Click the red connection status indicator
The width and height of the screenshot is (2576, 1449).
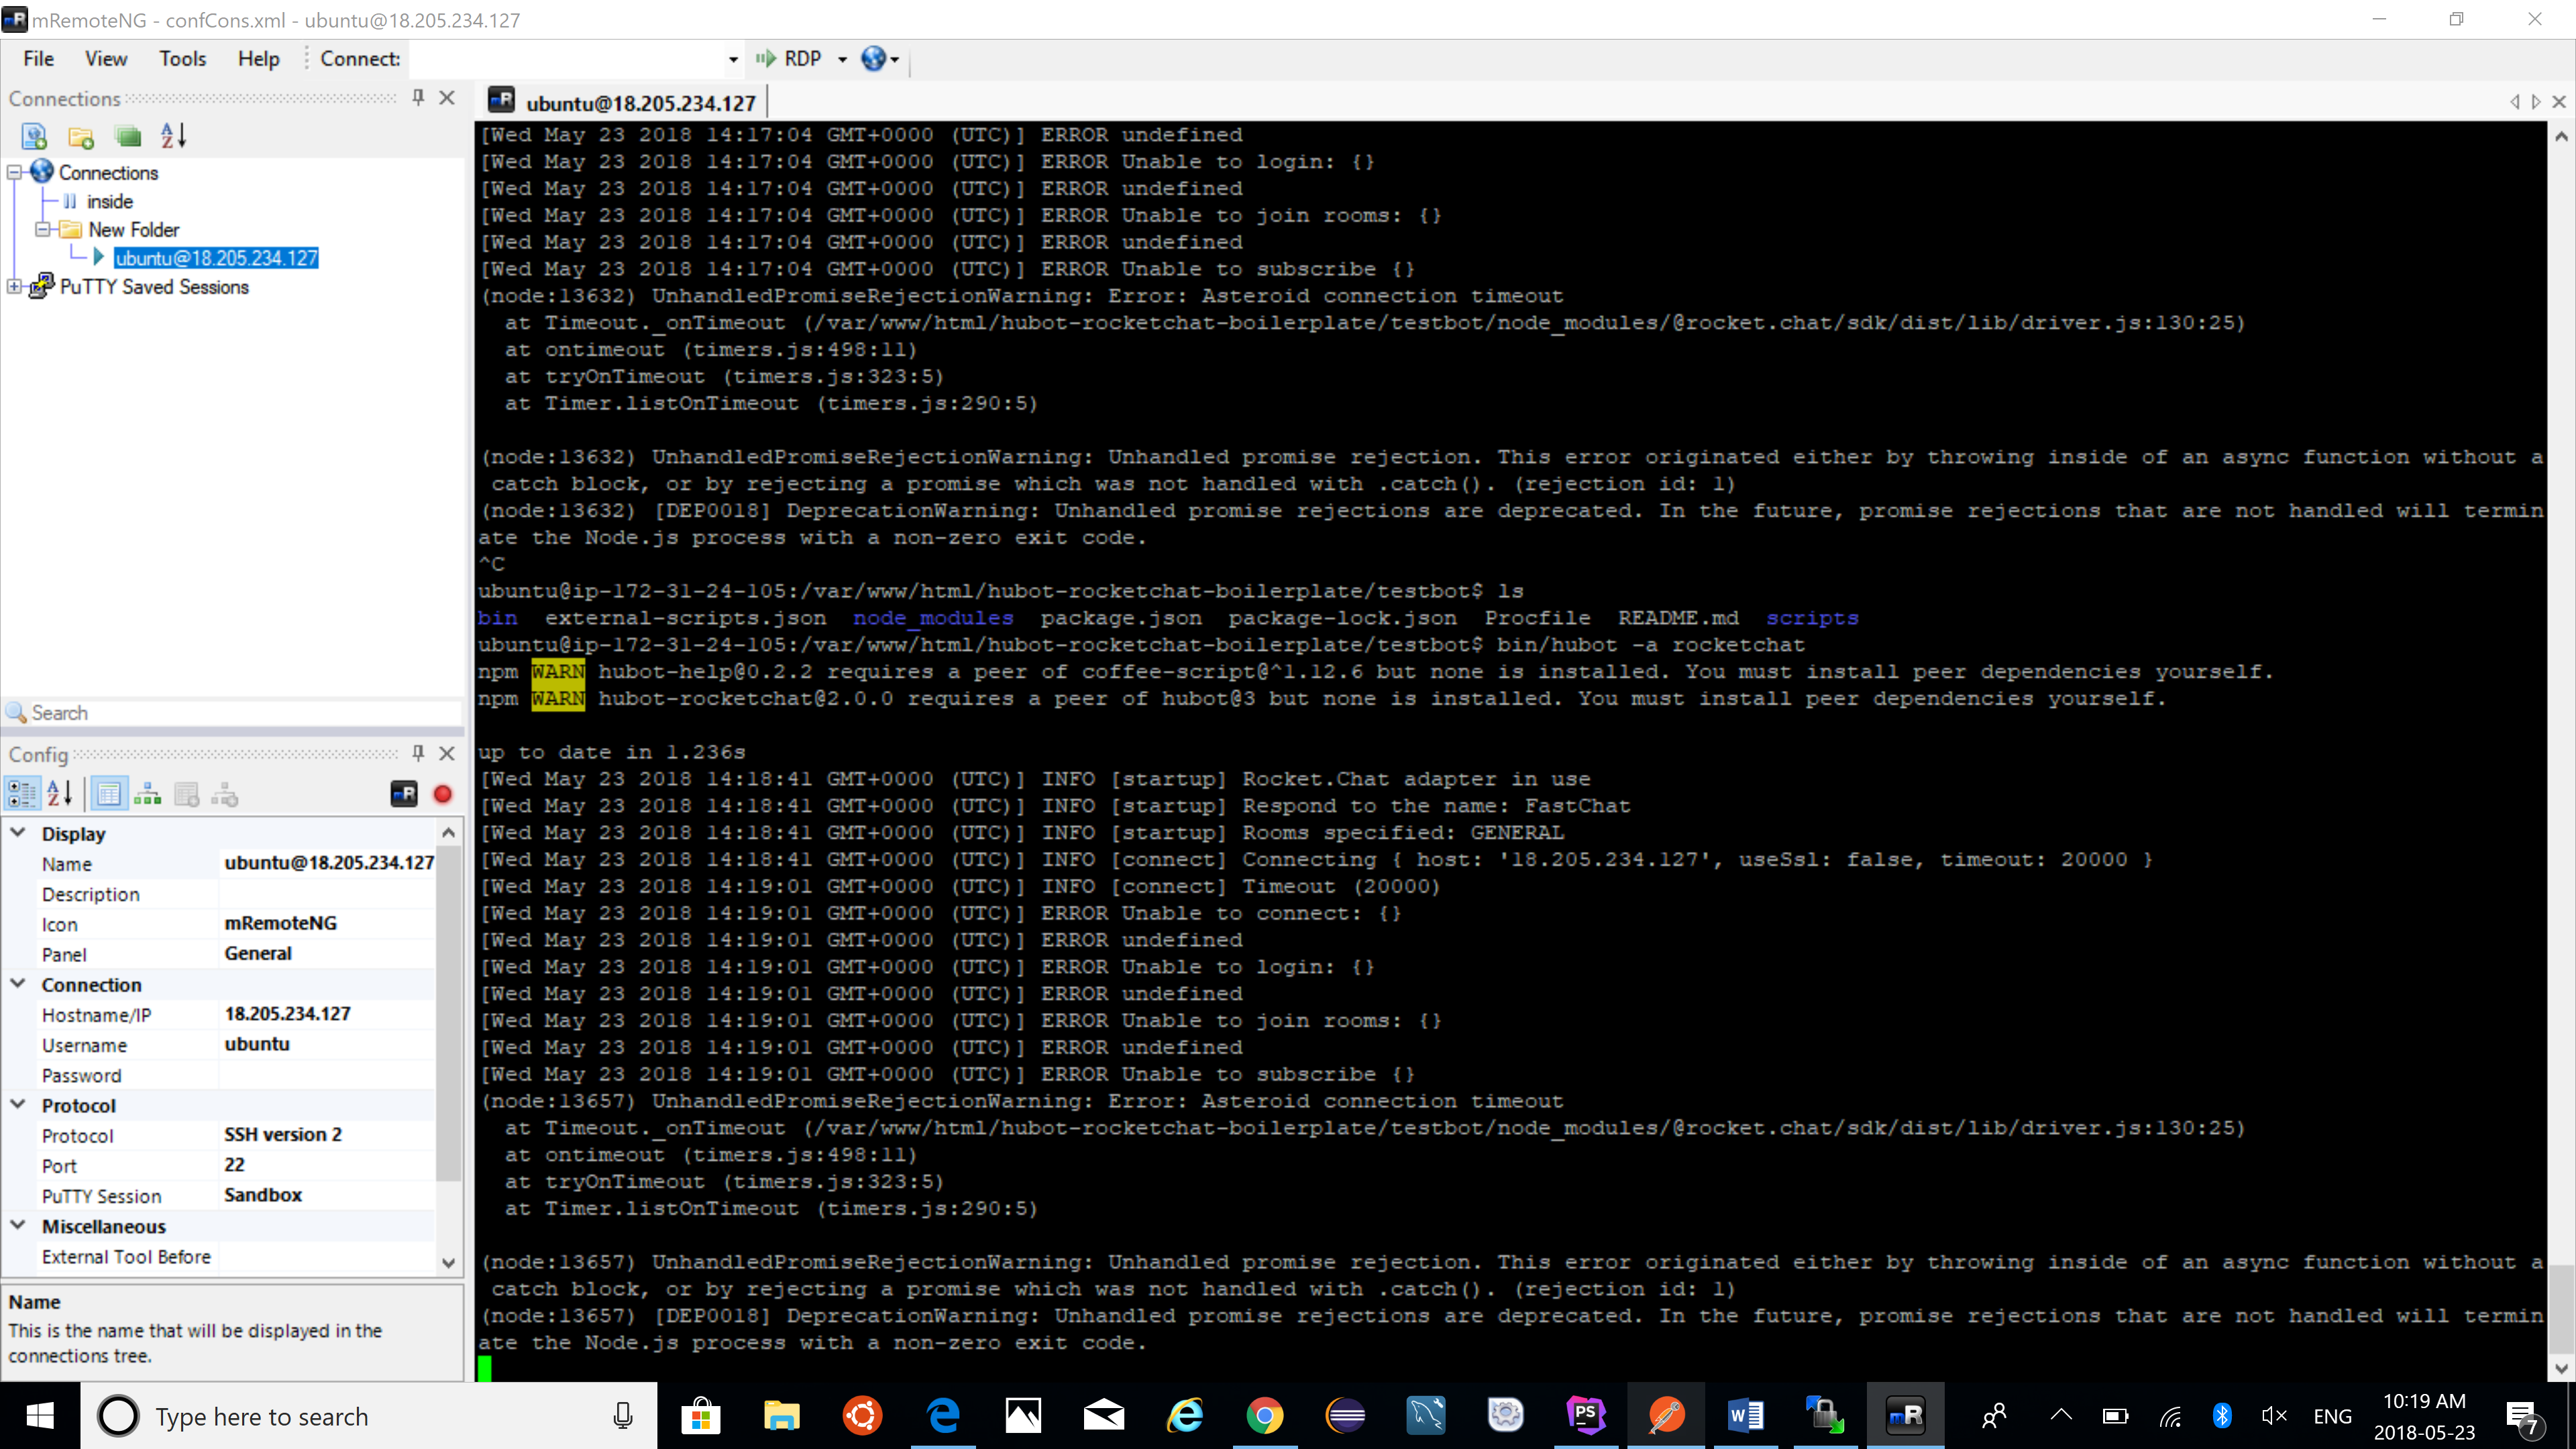point(443,794)
